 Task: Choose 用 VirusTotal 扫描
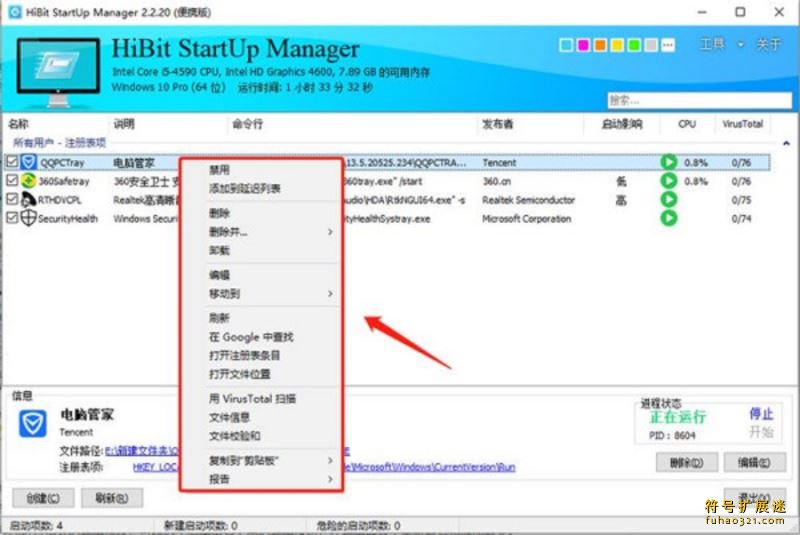point(253,399)
